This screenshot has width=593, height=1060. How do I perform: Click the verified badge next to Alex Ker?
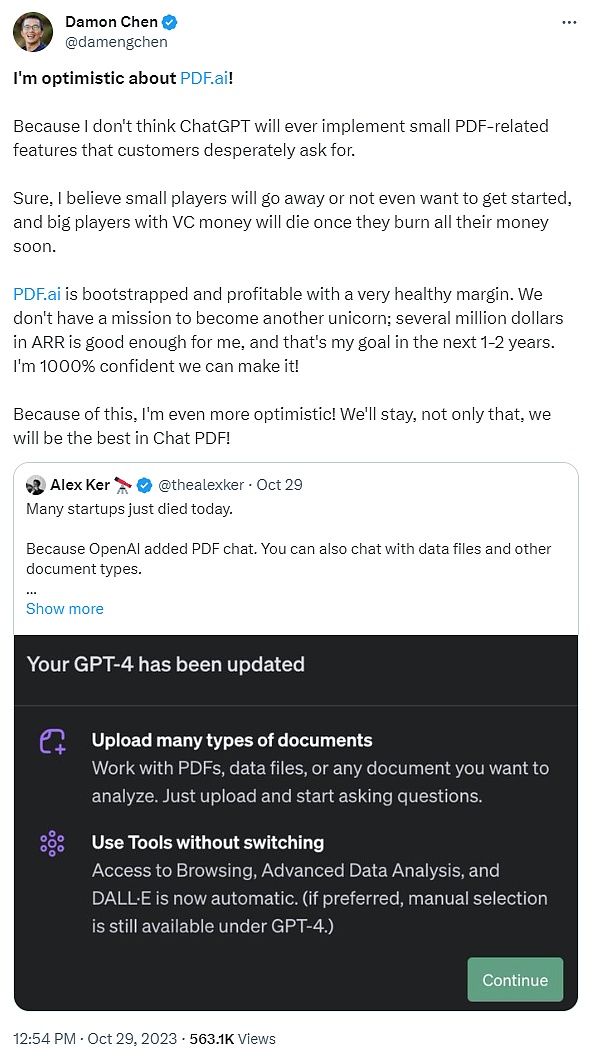[144, 485]
